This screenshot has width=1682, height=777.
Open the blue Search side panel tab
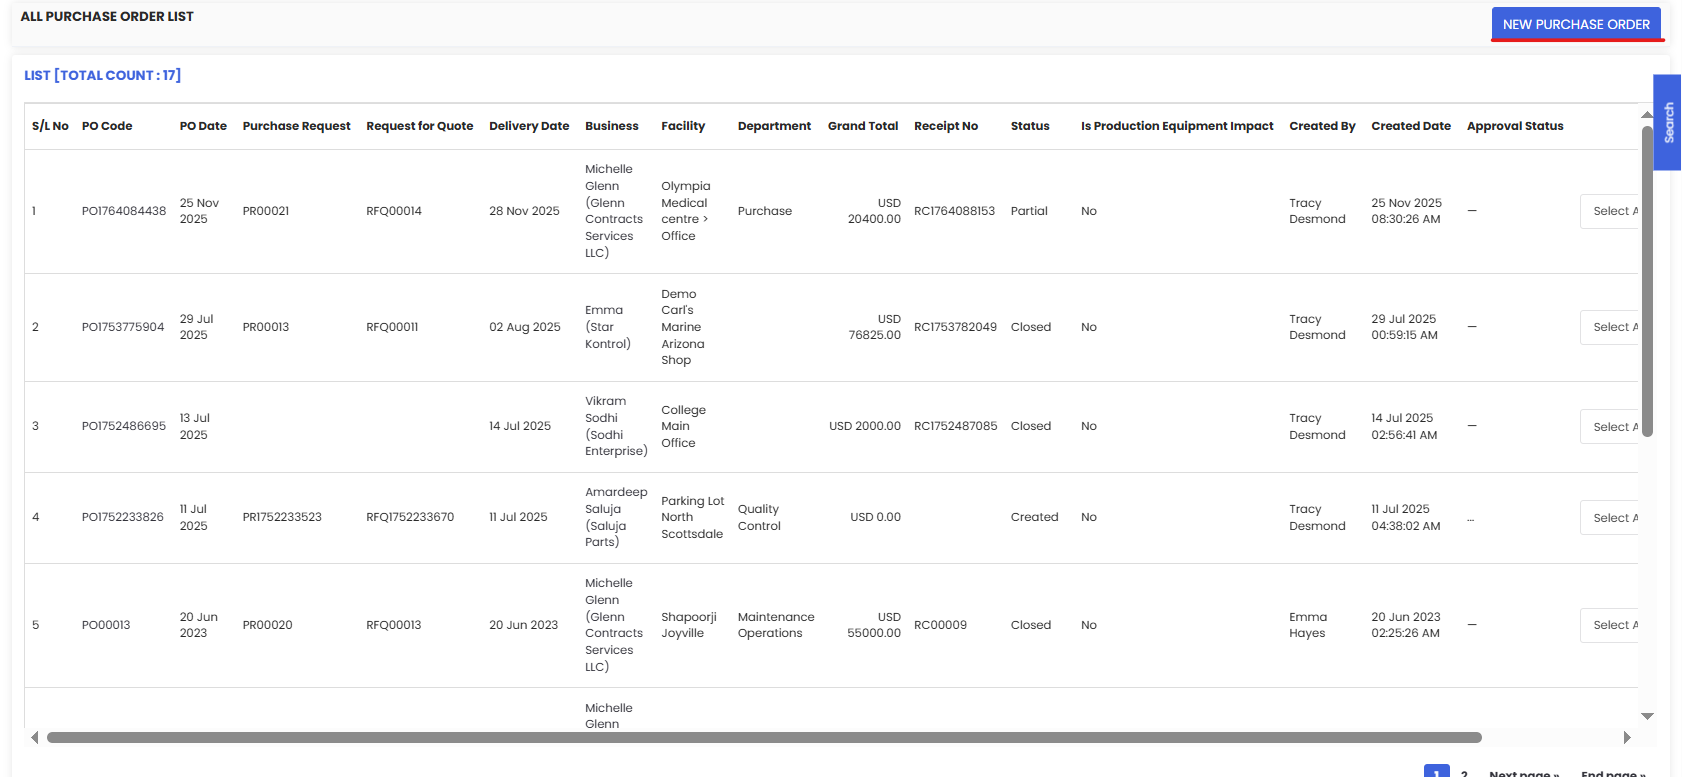click(x=1668, y=122)
